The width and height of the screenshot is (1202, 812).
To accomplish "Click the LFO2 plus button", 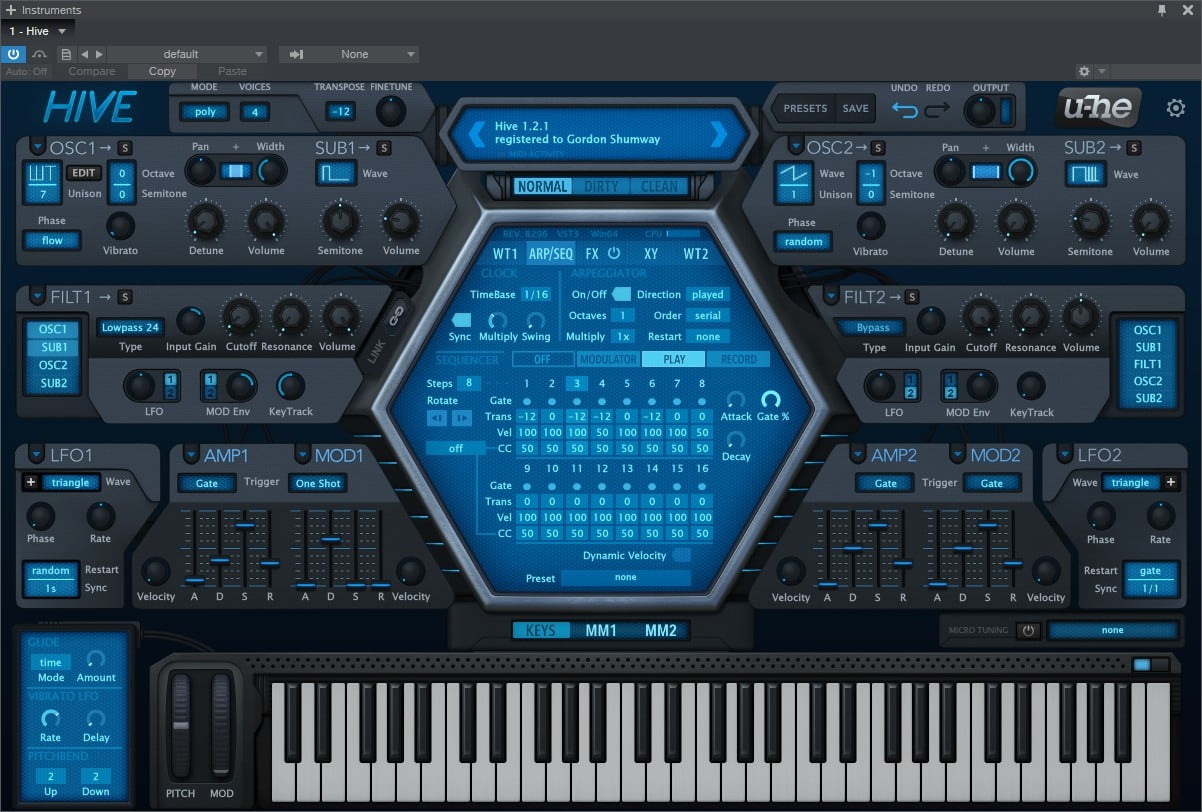I will pos(1173,482).
